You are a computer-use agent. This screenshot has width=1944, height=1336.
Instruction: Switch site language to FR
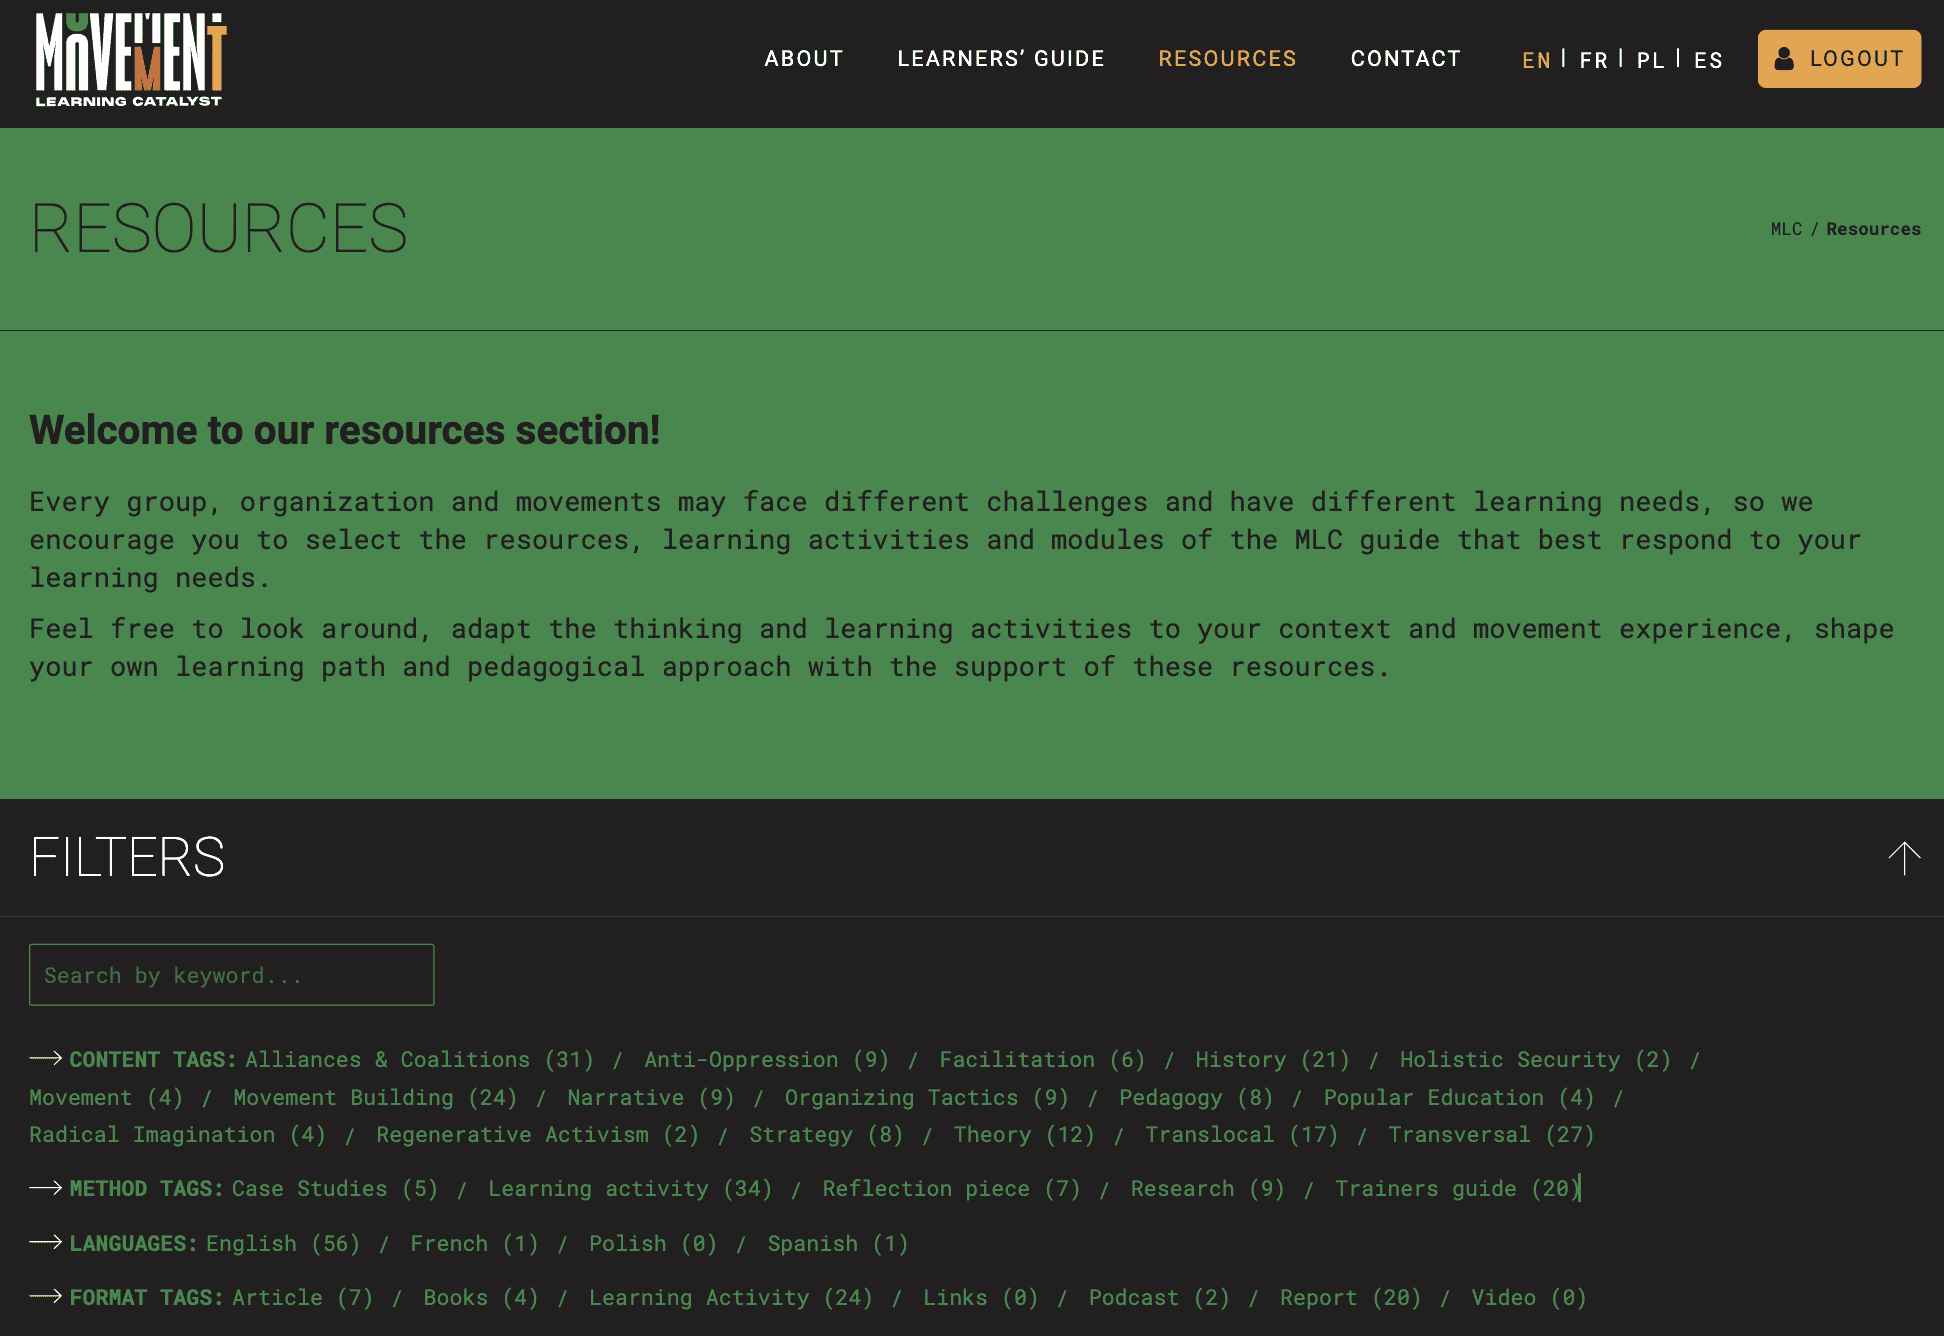[x=1594, y=60]
